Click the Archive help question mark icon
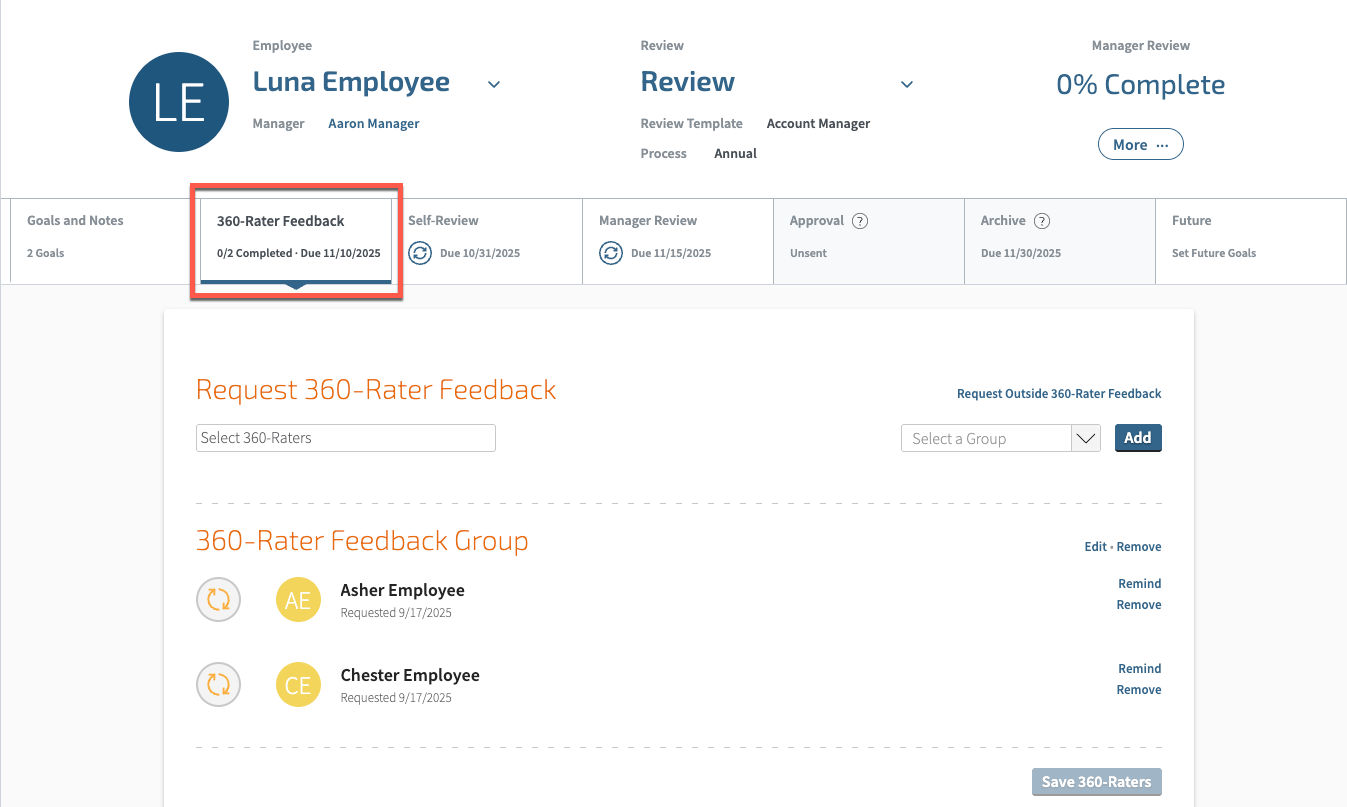Image resolution: width=1347 pixels, height=807 pixels. point(1041,221)
